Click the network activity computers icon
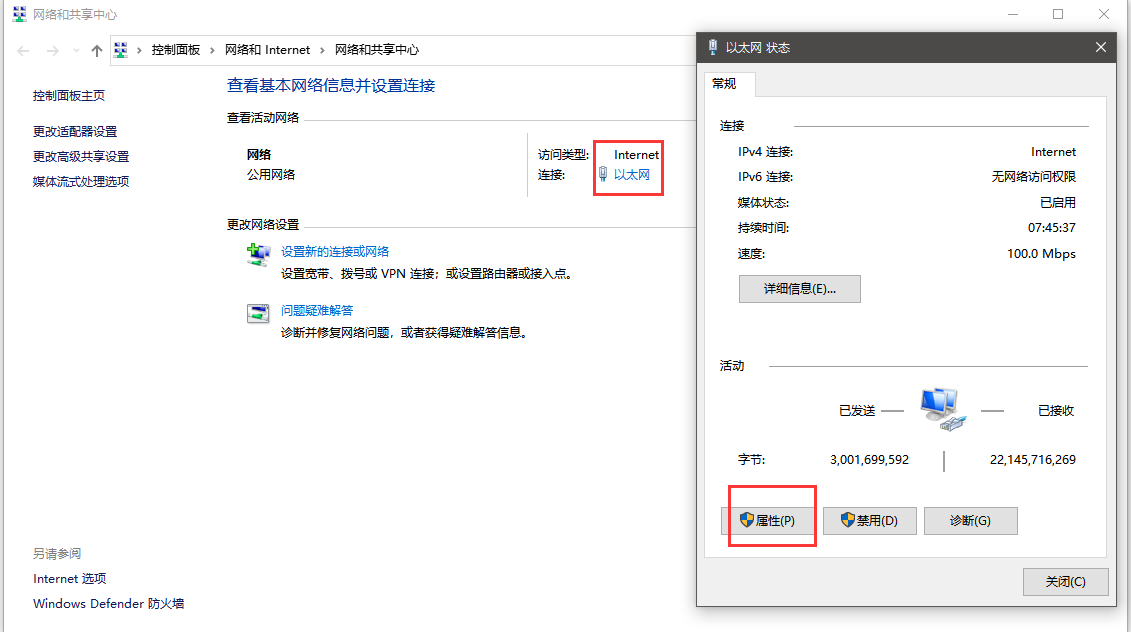The image size is (1131, 632). pyautogui.click(x=943, y=409)
